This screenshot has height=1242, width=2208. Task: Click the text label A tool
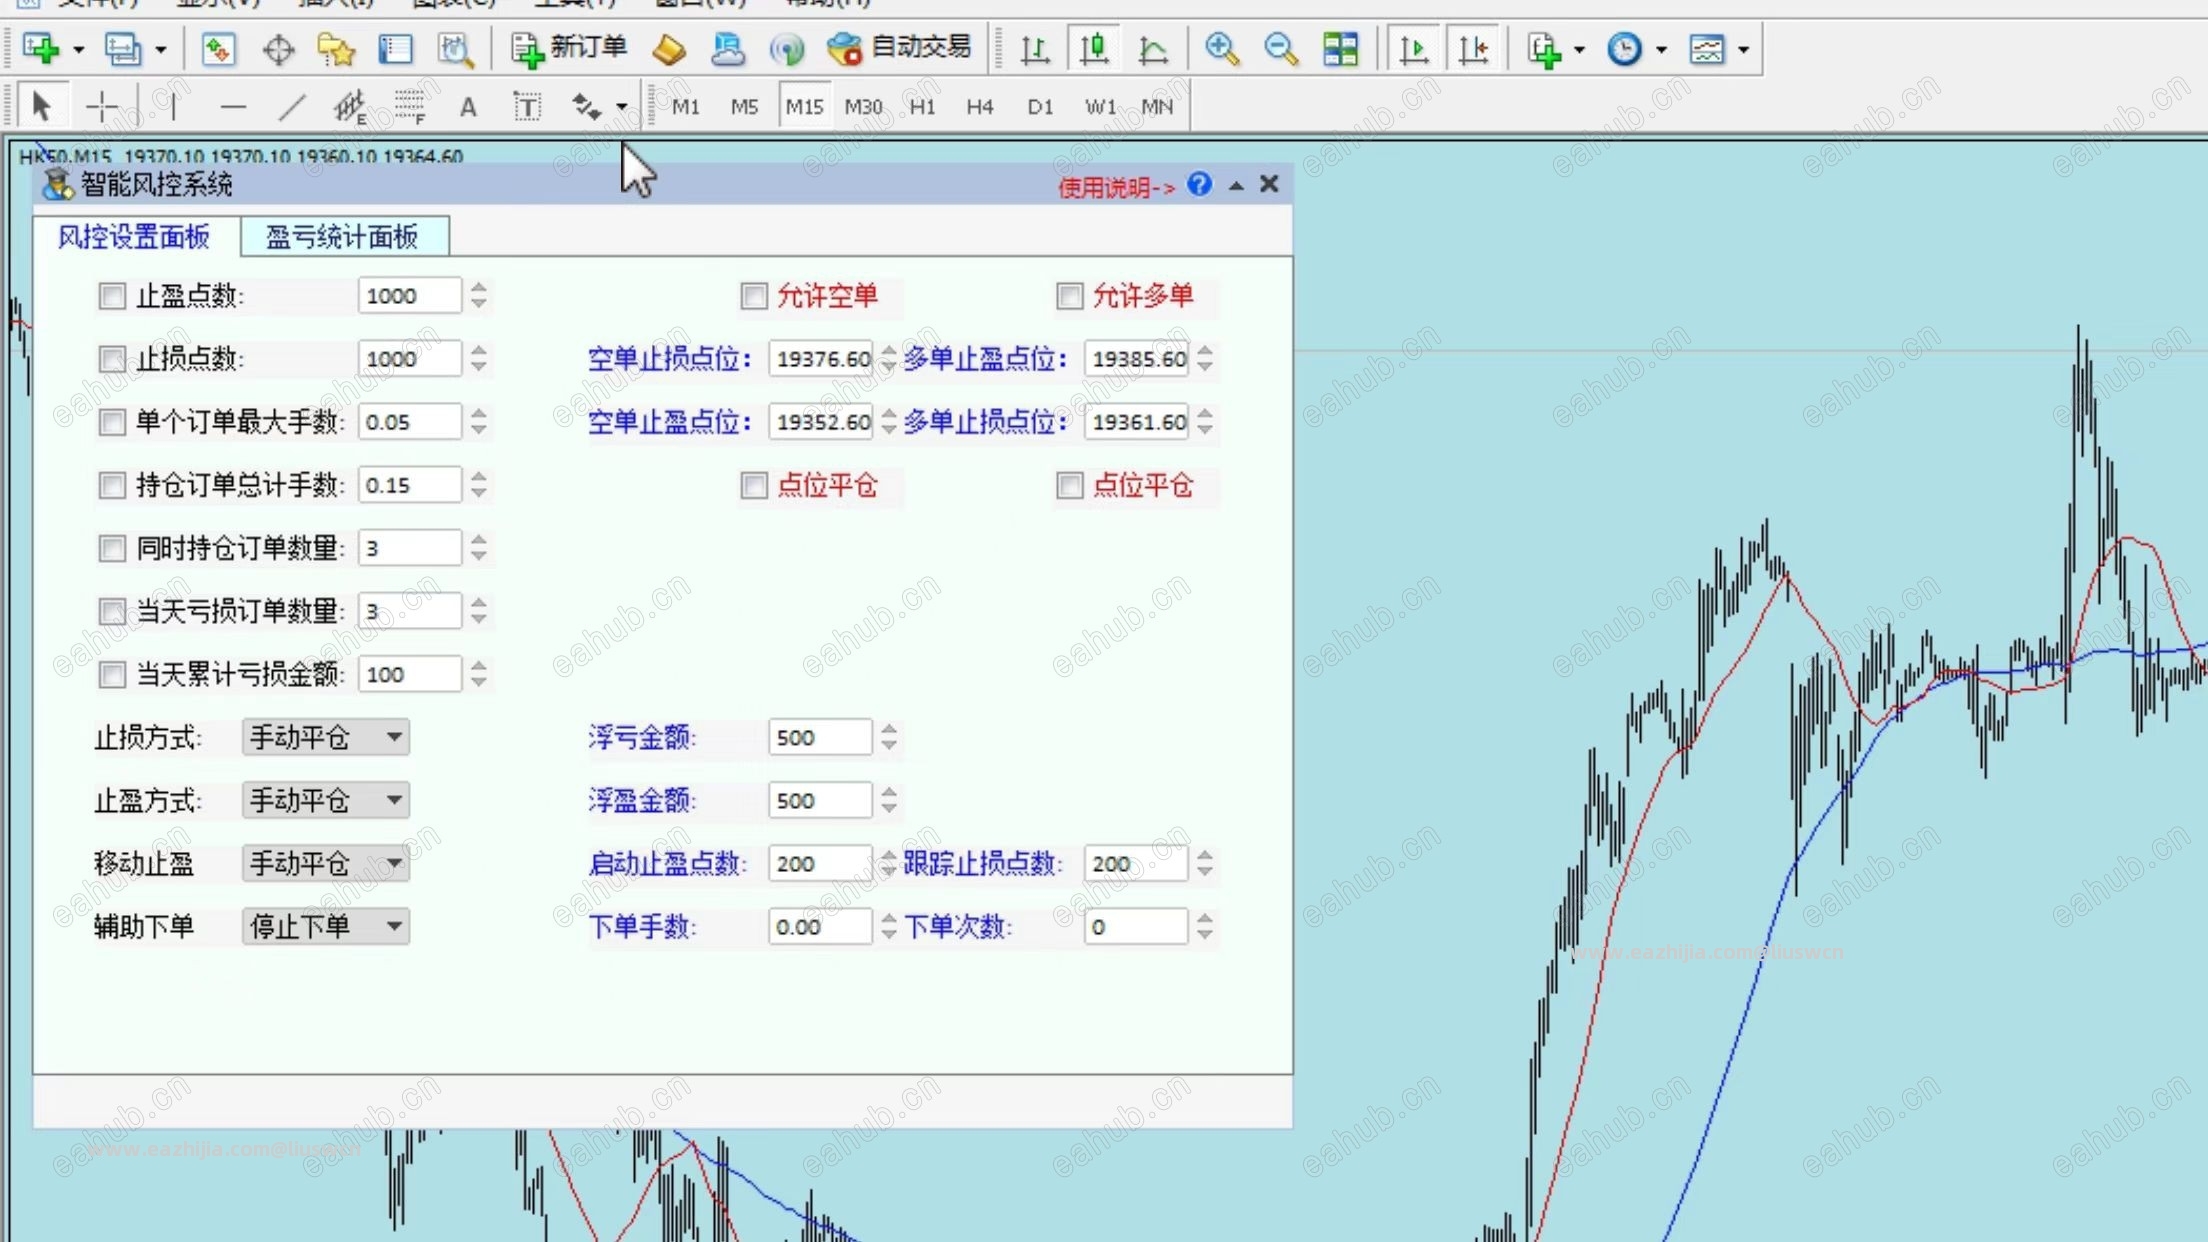coord(468,107)
